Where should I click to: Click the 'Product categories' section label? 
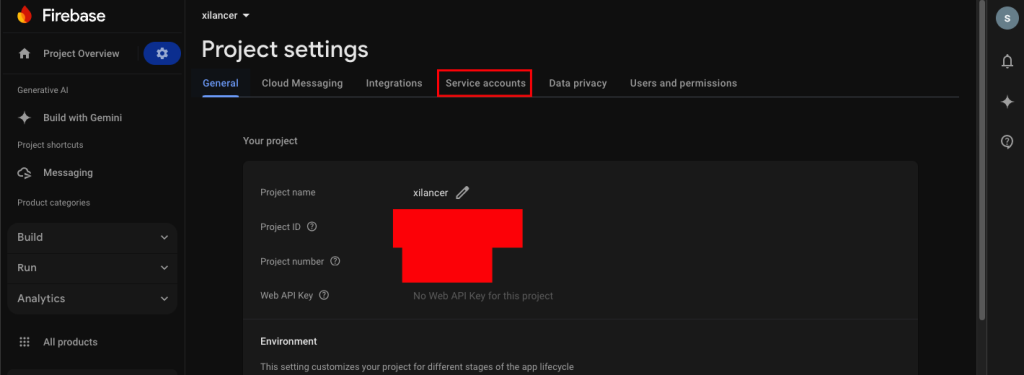pos(54,203)
